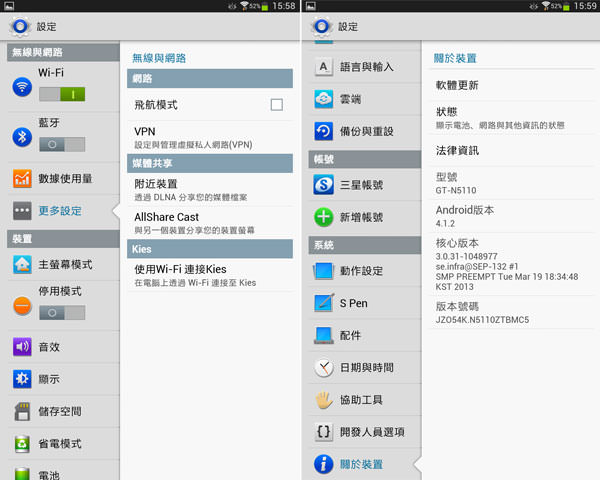600x480 pixels.
Task: Tap the green 新增帳號 plus icon
Action: (323, 217)
